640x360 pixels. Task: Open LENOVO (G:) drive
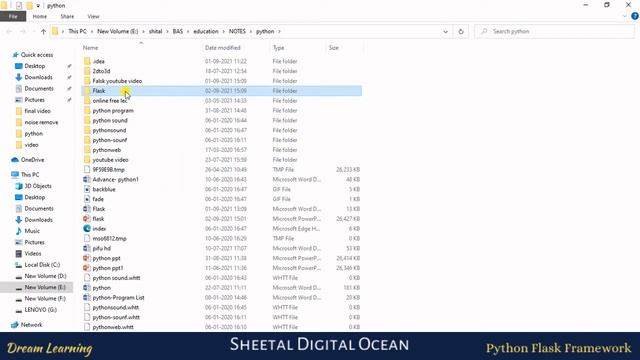(x=40, y=310)
